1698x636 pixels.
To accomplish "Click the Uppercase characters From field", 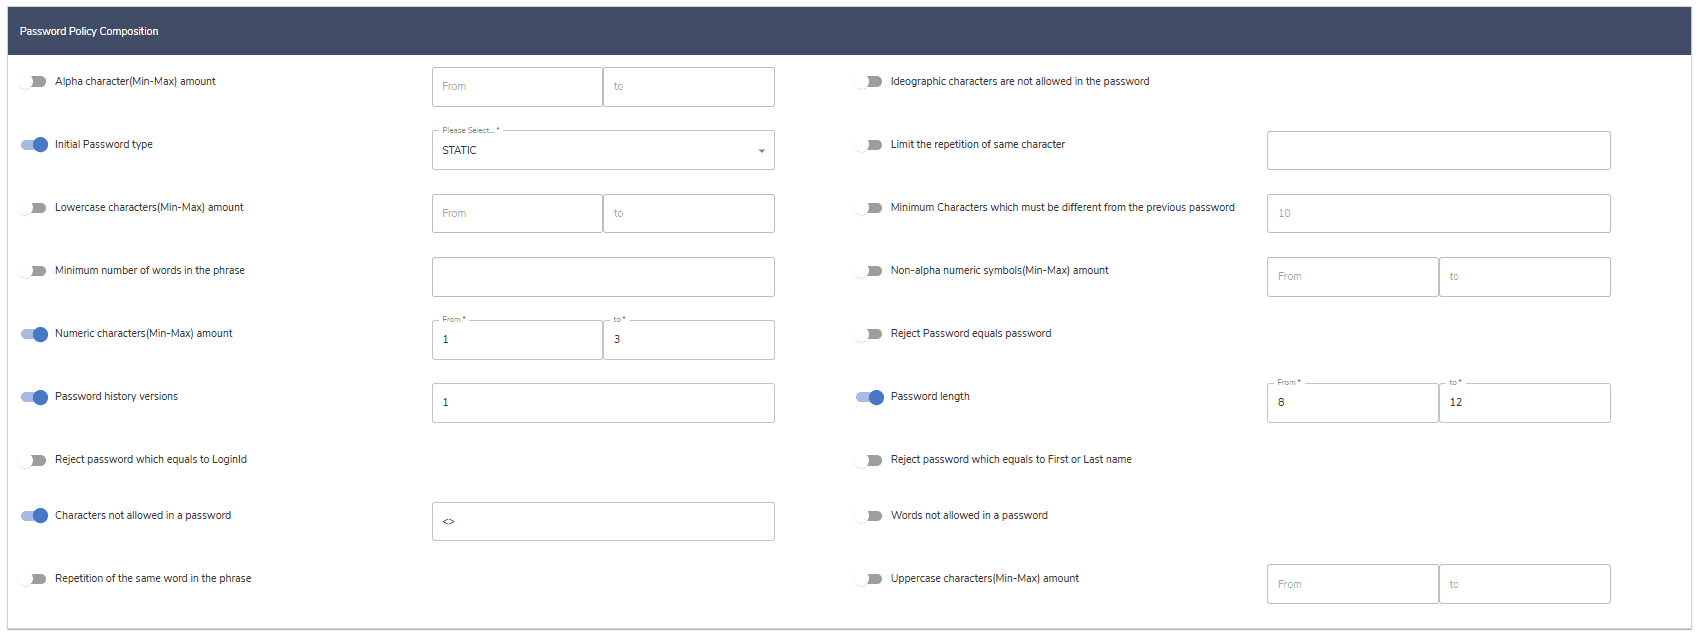I will [x=1352, y=585].
